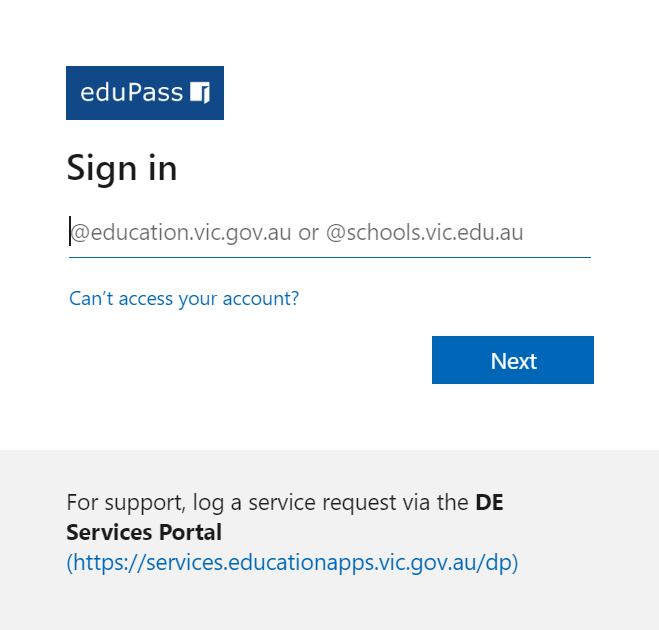Screen dimensions: 659x630
Task: Click the dark blue background of eduPass badge
Action: pos(145,112)
